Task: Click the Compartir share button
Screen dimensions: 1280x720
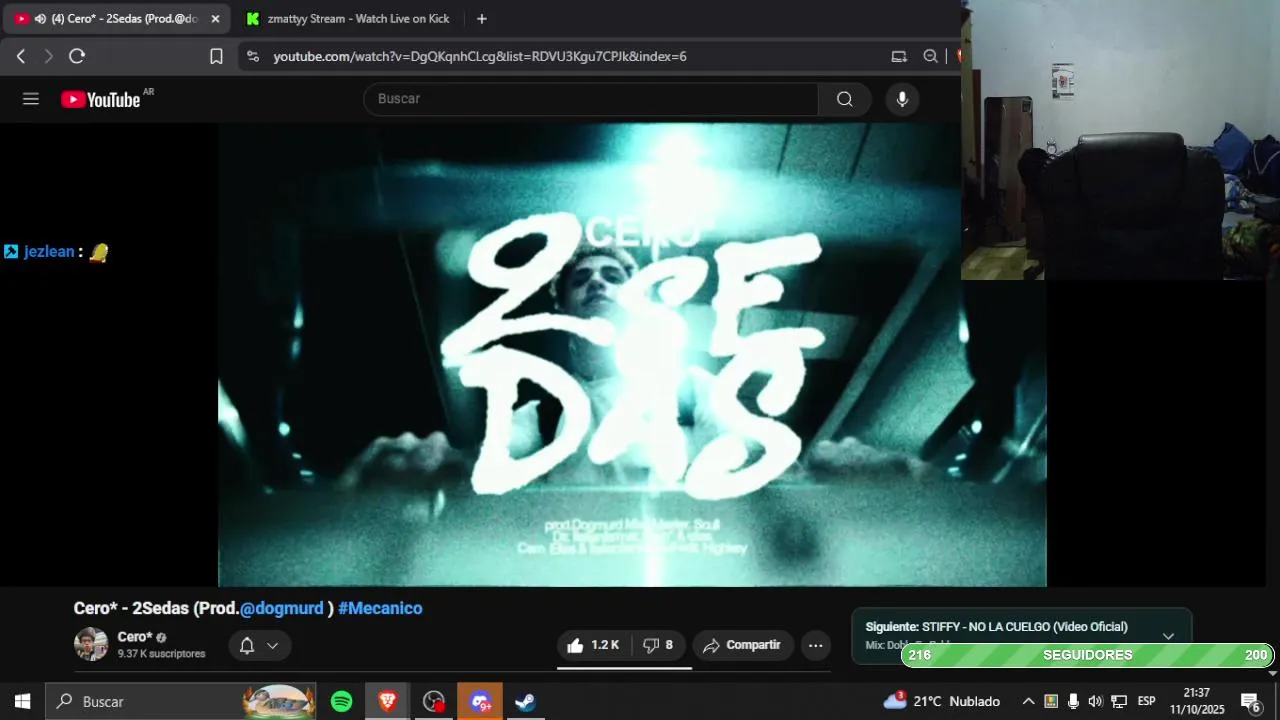Action: (x=743, y=645)
